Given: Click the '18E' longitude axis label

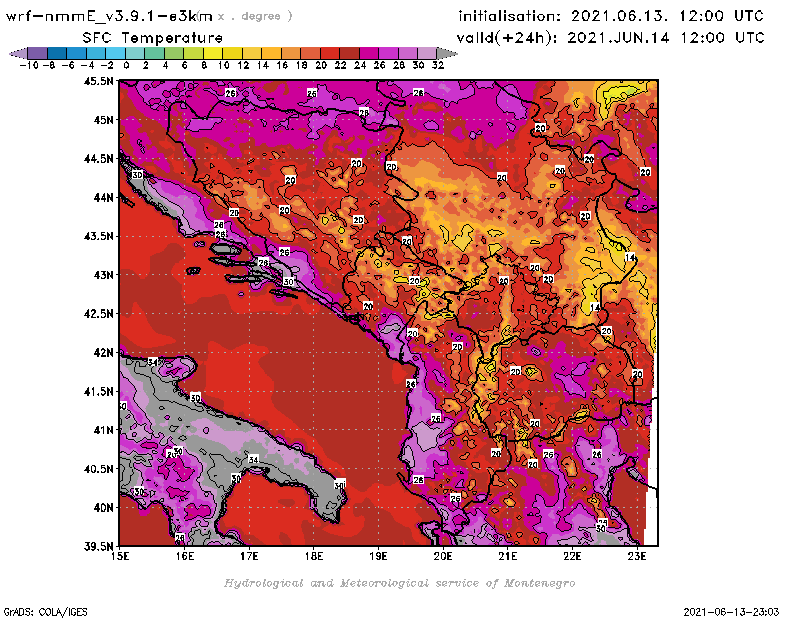Looking at the screenshot, I should point(314,556).
